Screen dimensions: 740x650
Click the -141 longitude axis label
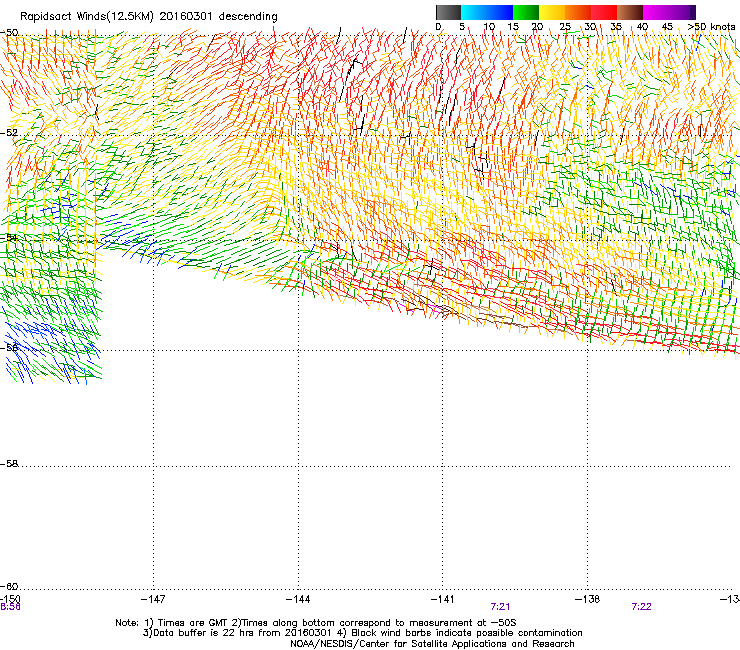[x=443, y=599]
